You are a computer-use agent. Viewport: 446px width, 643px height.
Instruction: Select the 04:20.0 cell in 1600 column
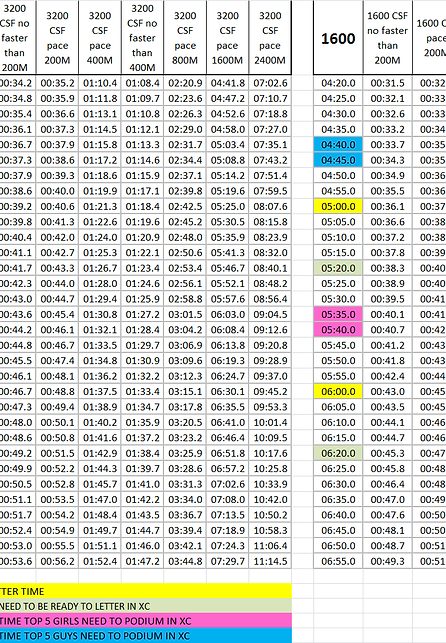pos(338,83)
